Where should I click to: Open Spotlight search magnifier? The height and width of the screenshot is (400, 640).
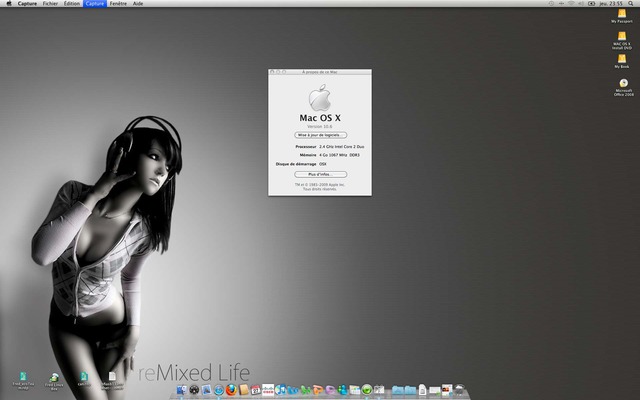pos(631,3)
